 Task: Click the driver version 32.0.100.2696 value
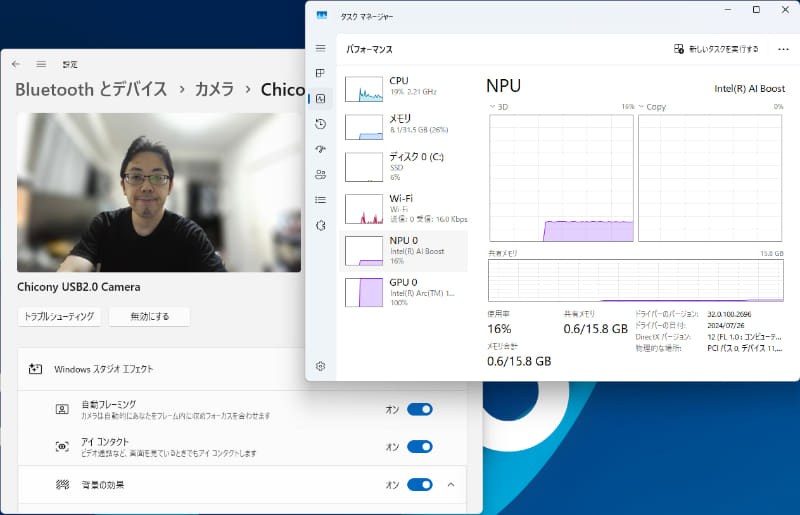[729, 314]
